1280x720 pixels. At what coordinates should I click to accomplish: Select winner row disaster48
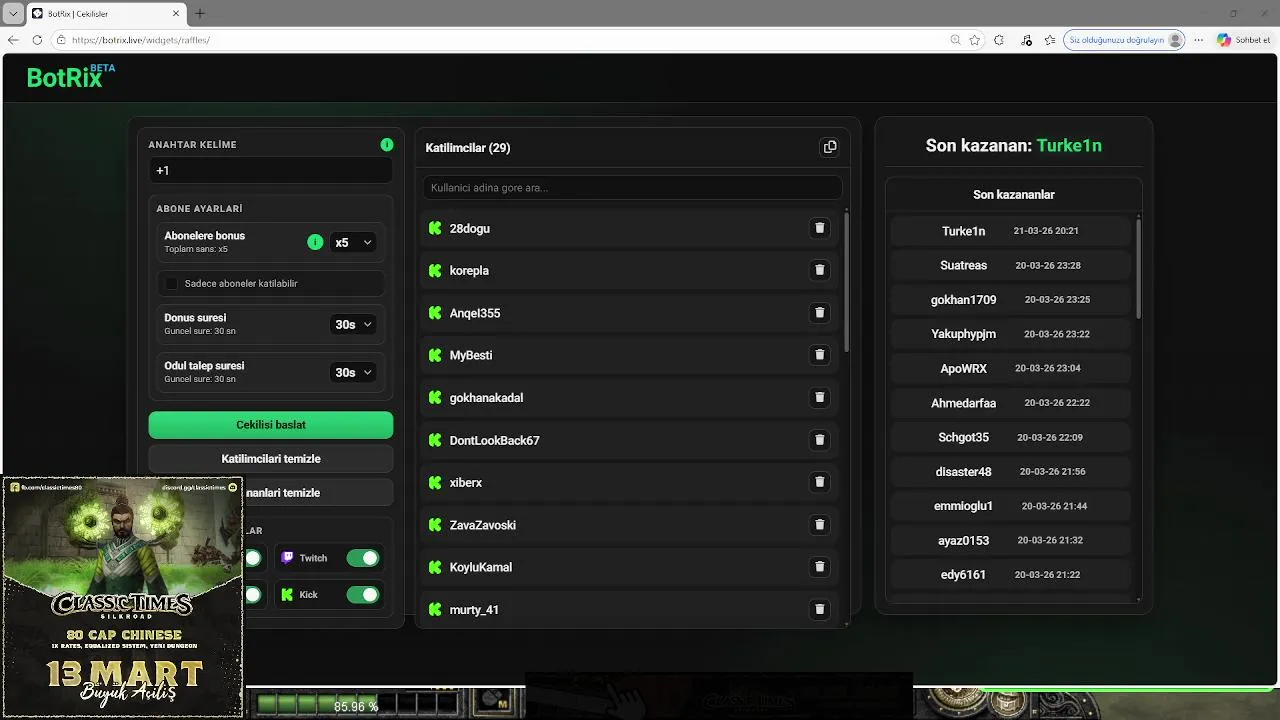coord(1011,471)
